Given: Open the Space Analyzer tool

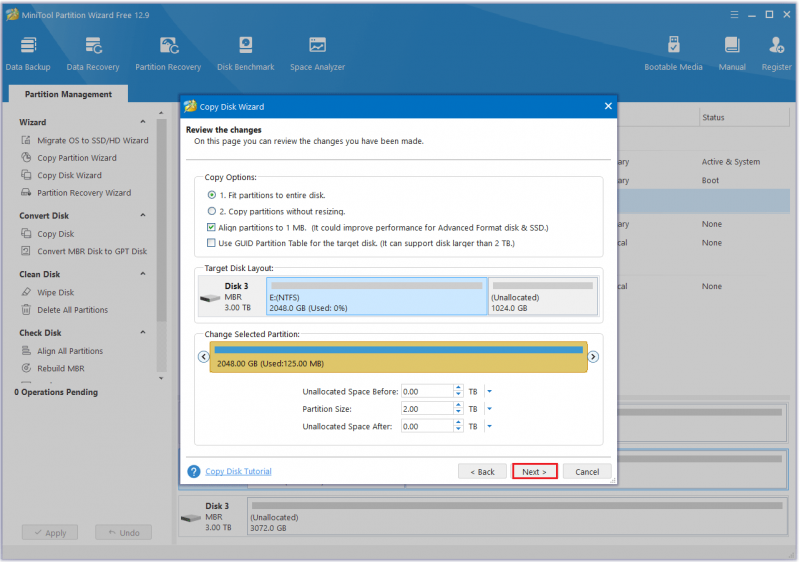Looking at the screenshot, I should (x=317, y=54).
